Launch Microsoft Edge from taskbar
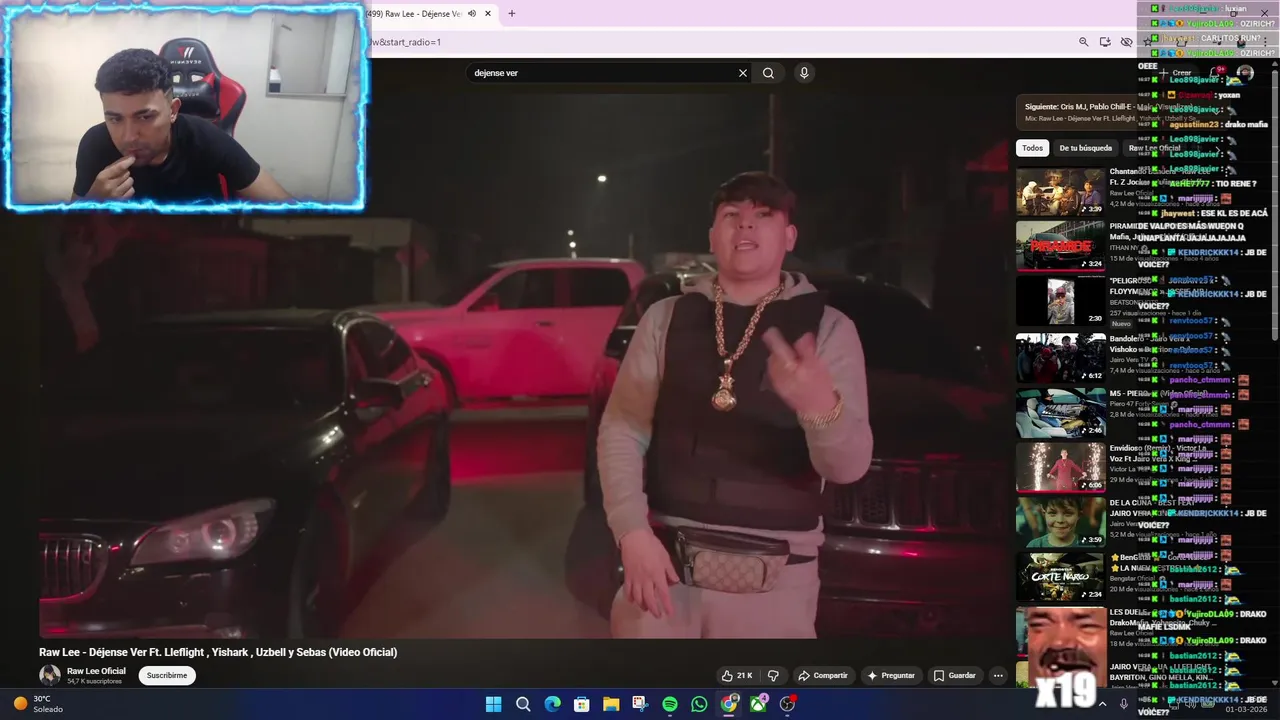The width and height of the screenshot is (1280, 720). tap(552, 704)
